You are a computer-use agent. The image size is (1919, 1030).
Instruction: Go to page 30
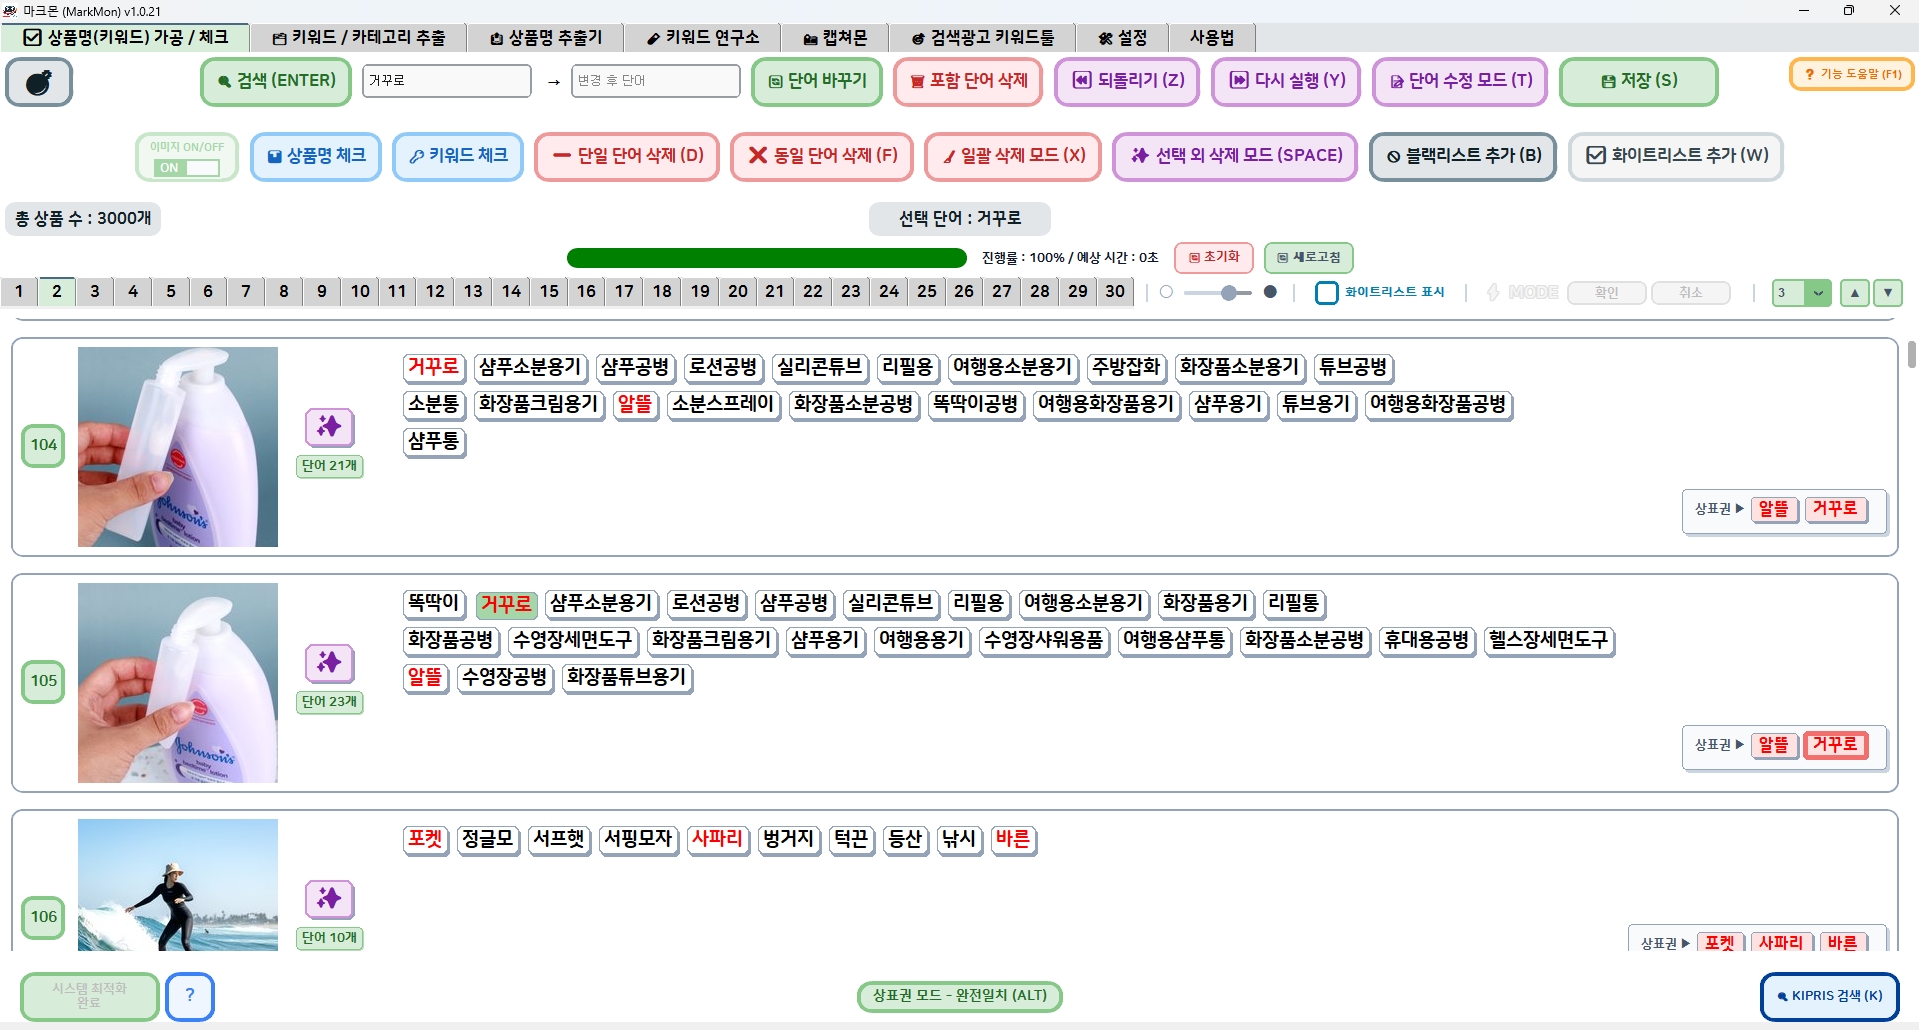click(1115, 292)
